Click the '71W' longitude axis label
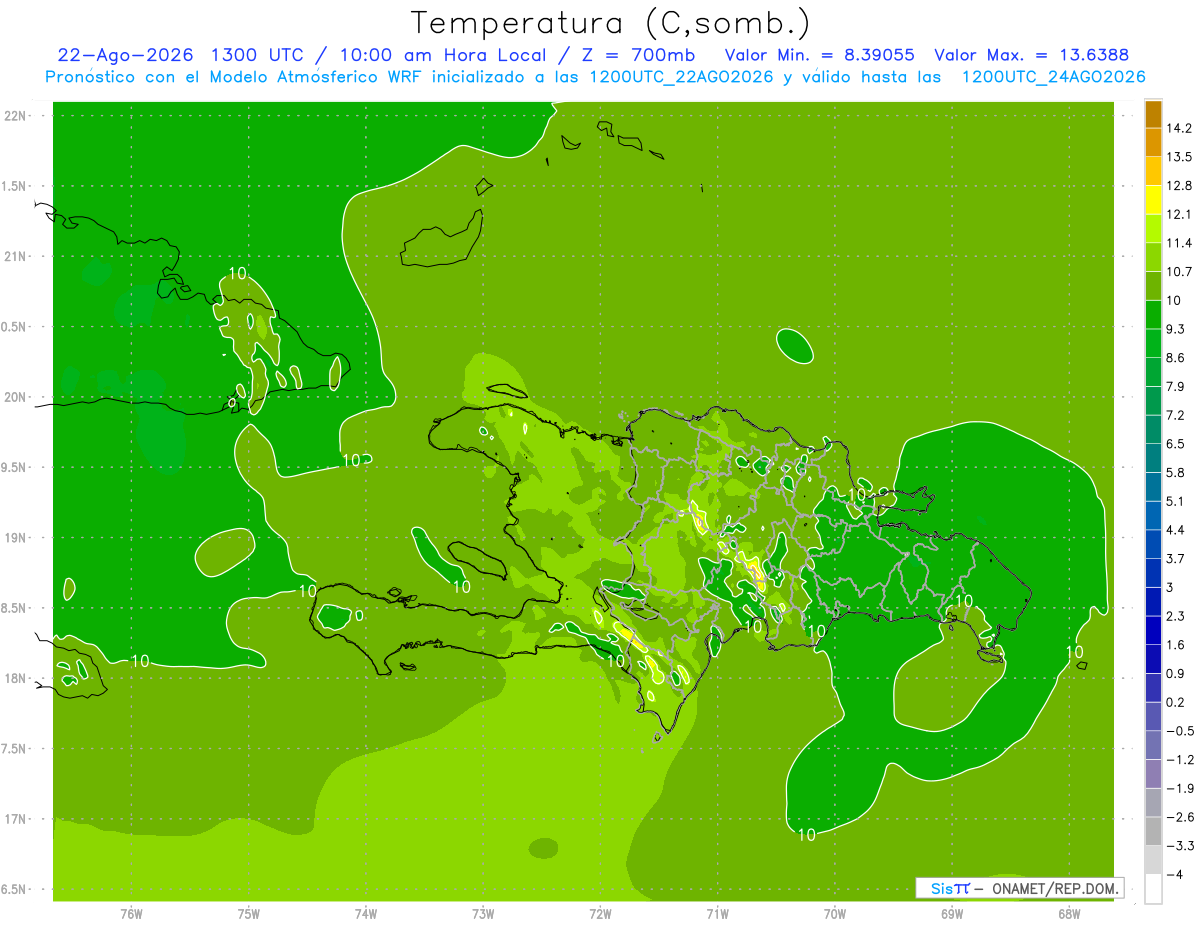 click(717, 914)
